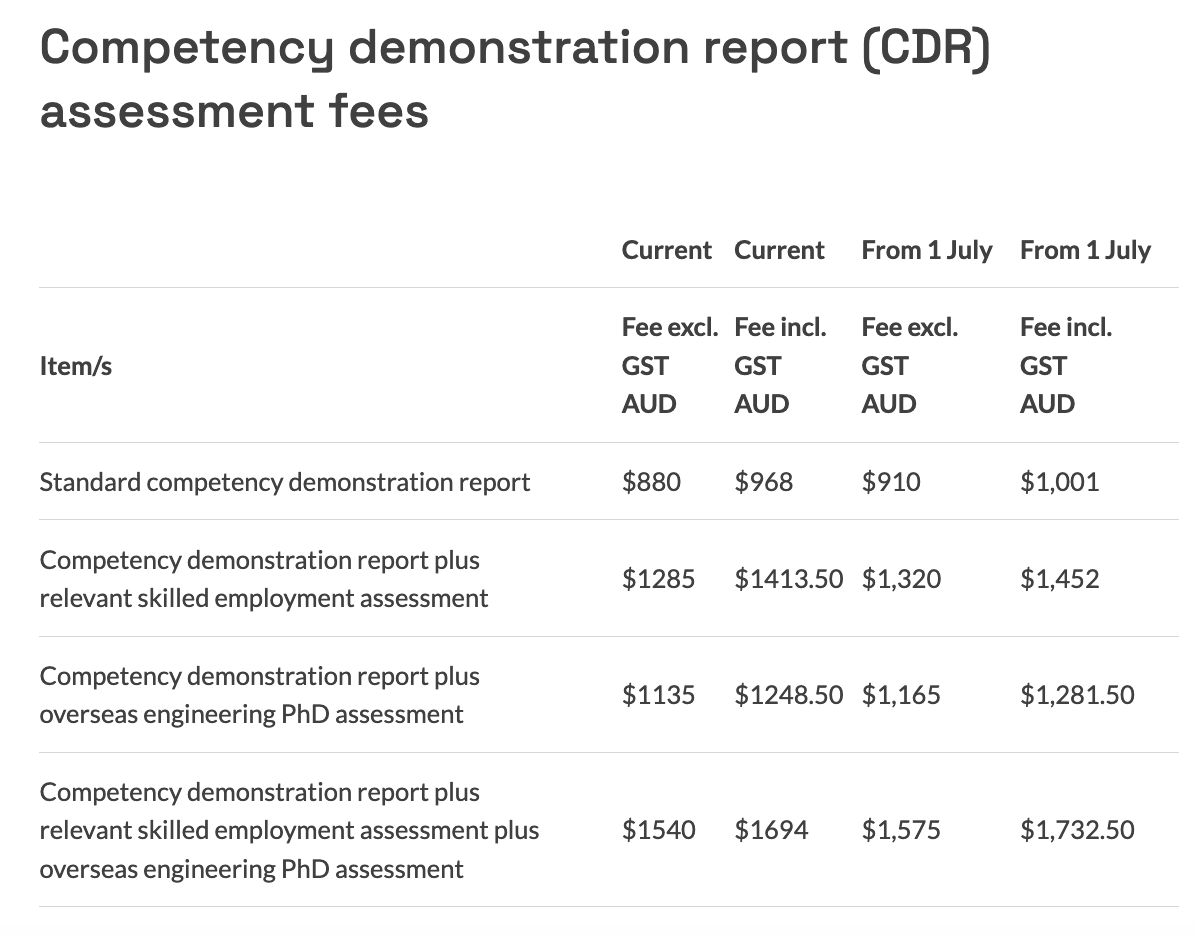The height and width of the screenshot is (936, 1196).
Task: Select the $880 current fee excluding GST
Action: (651, 482)
